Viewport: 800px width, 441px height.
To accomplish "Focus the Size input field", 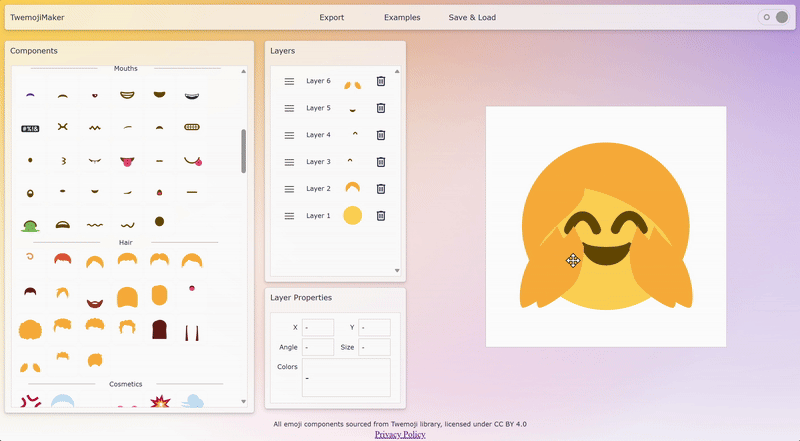I will [374, 347].
